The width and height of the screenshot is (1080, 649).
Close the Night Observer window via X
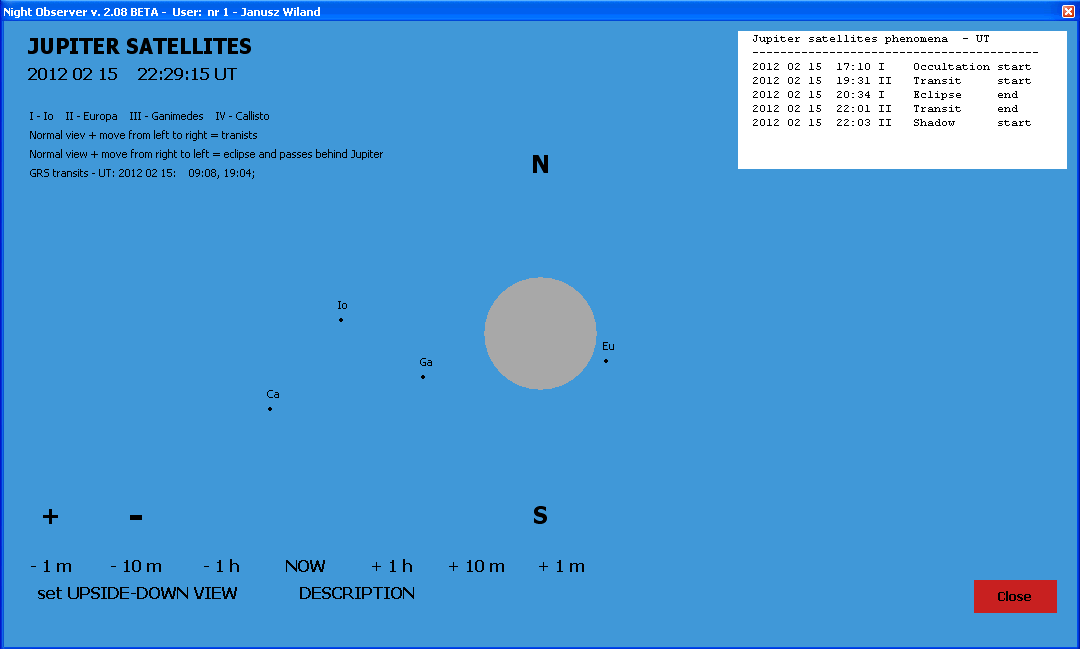pyautogui.click(x=1068, y=11)
